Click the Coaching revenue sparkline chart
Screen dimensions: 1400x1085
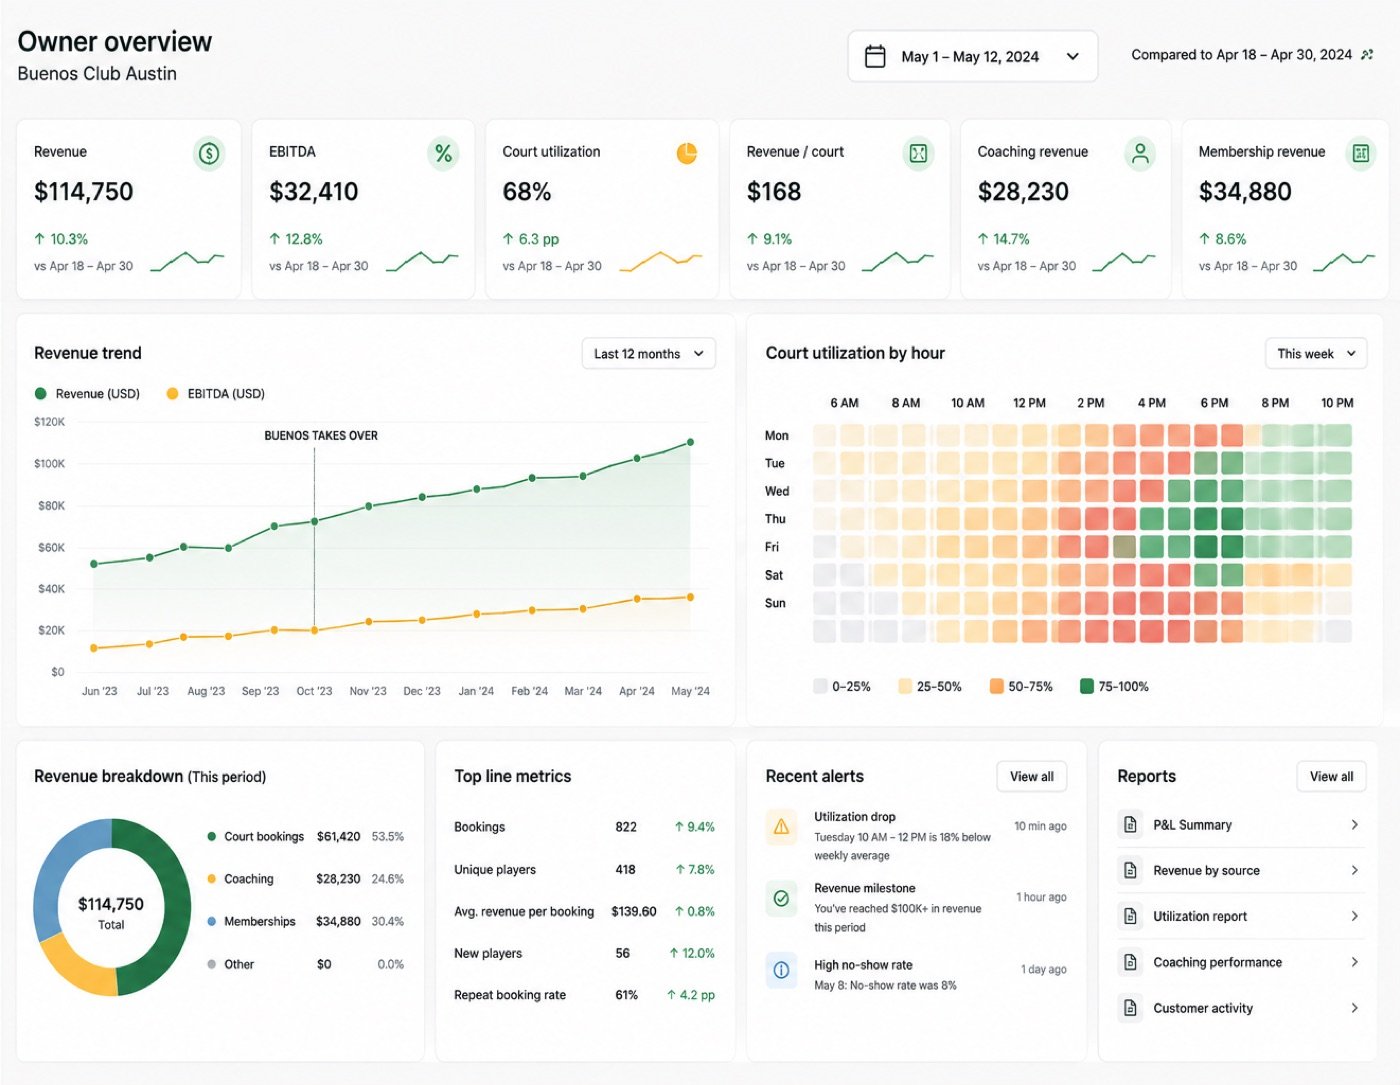1123,261
